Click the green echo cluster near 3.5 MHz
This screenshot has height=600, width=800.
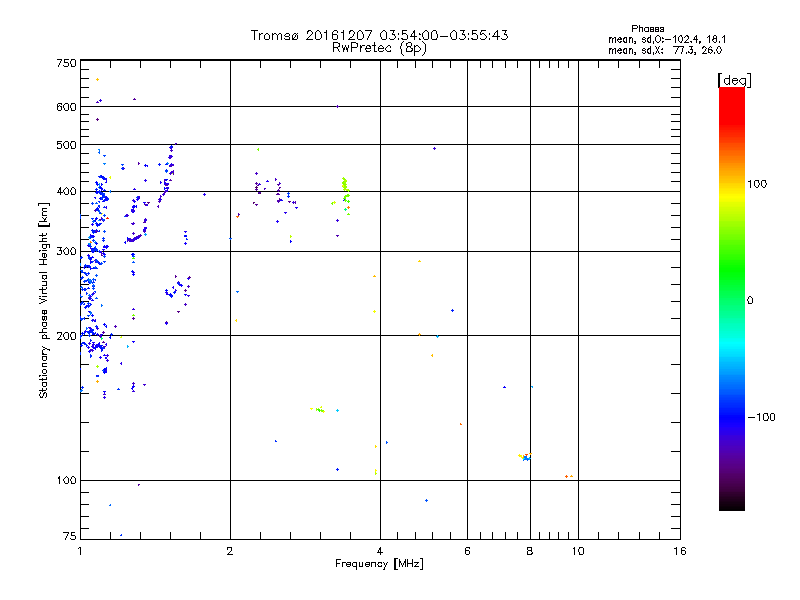click(346, 196)
